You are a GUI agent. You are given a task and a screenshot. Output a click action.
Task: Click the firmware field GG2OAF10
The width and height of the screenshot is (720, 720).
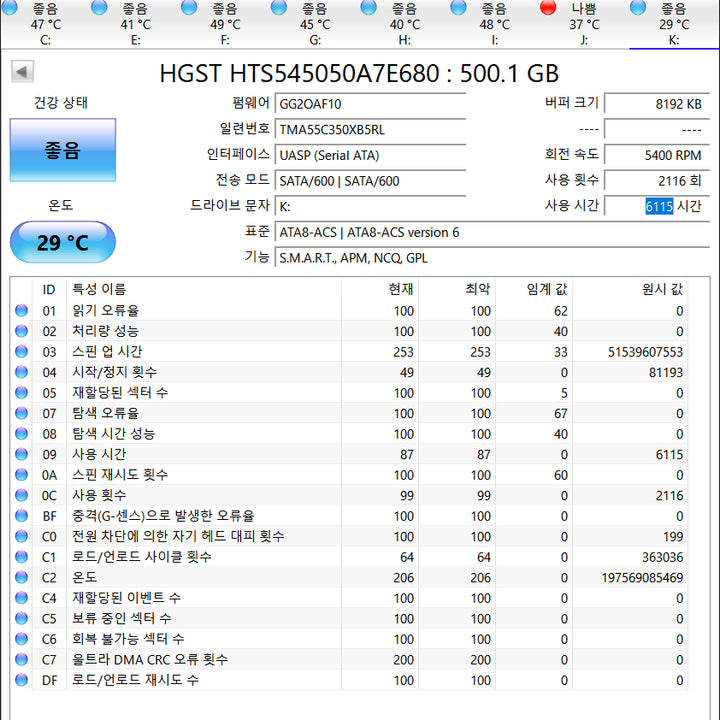click(x=370, y=104)
